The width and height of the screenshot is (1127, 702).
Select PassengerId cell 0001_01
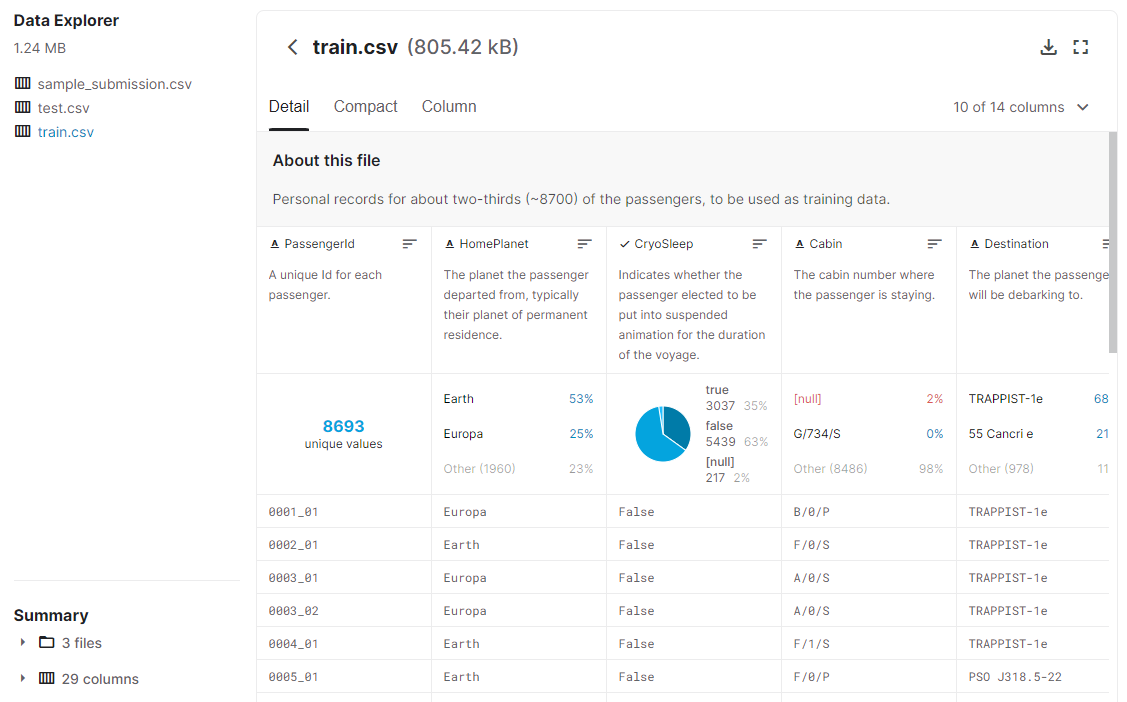click(x=293, y=512)
